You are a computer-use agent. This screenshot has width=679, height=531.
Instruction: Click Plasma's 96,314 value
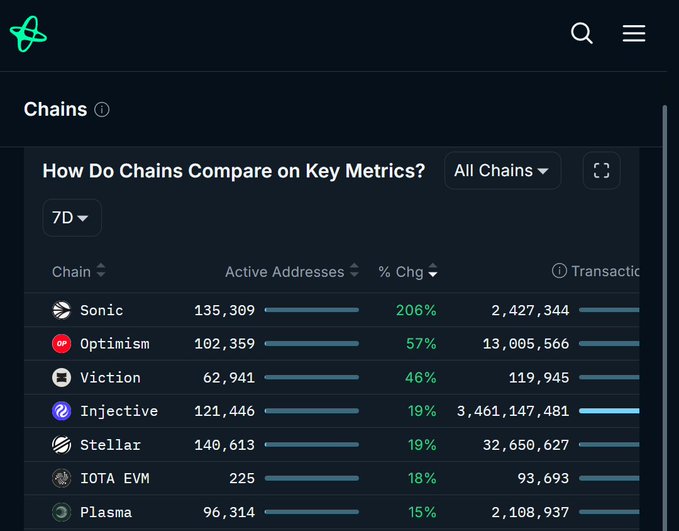pos(229,512)
